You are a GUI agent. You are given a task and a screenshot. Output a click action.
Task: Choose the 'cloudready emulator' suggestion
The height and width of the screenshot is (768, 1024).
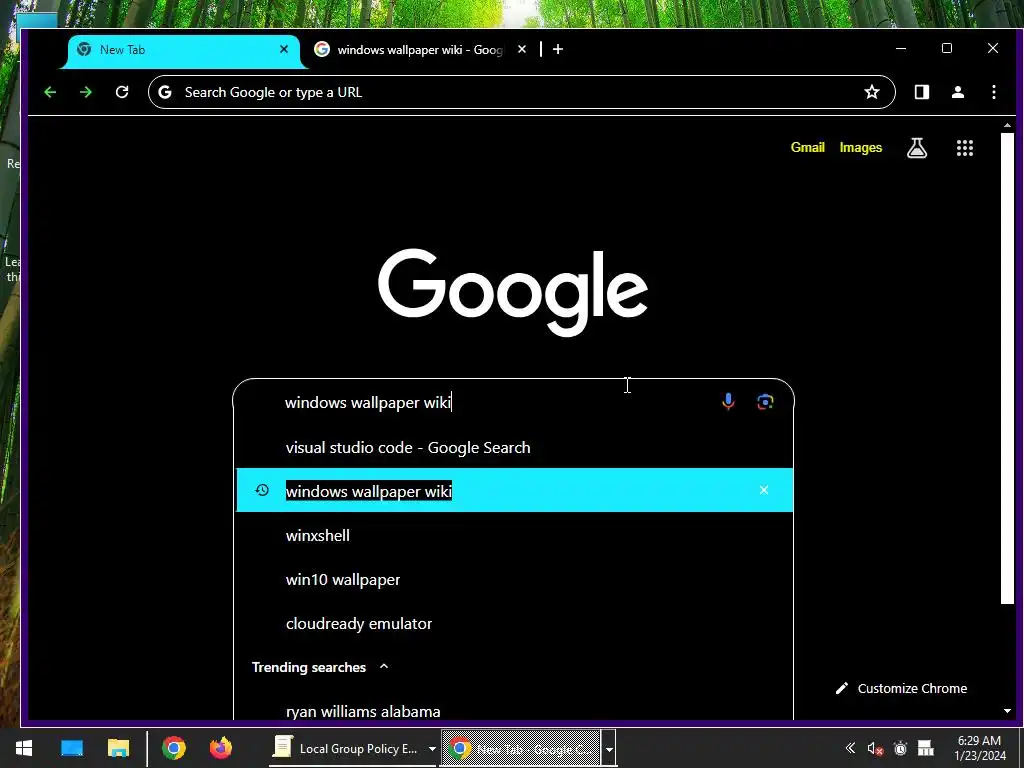coord(514,624)
